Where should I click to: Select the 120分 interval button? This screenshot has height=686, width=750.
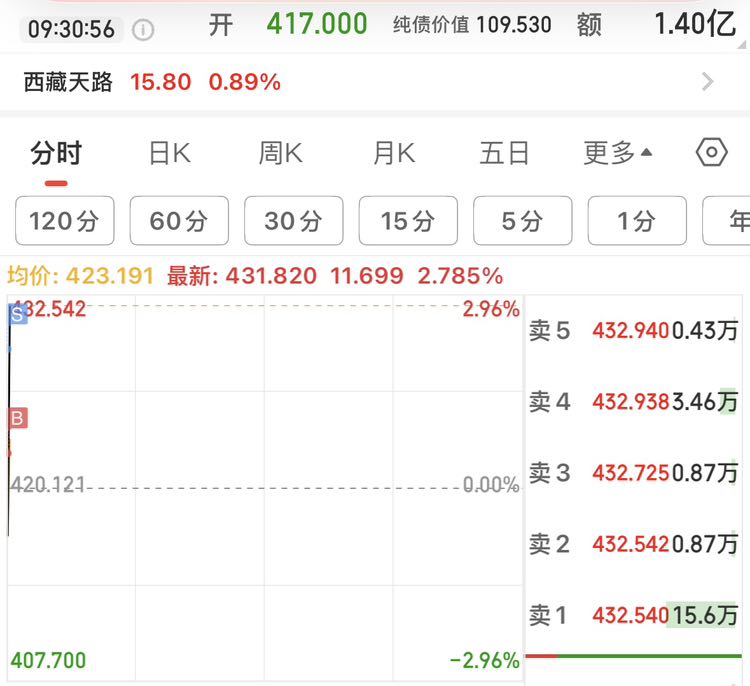65,221
